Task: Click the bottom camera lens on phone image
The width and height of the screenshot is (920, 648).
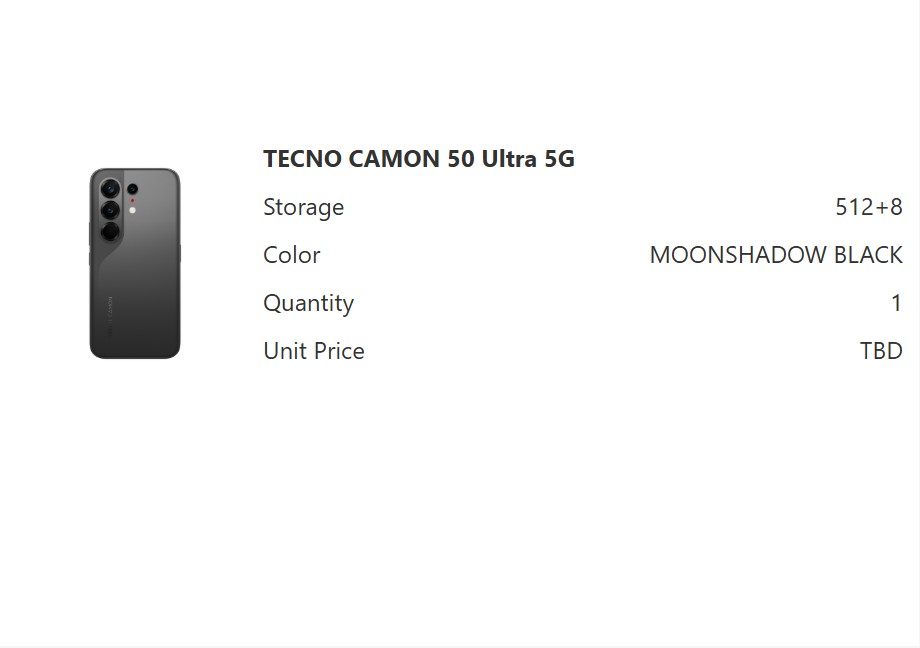Action: (110, 231)
